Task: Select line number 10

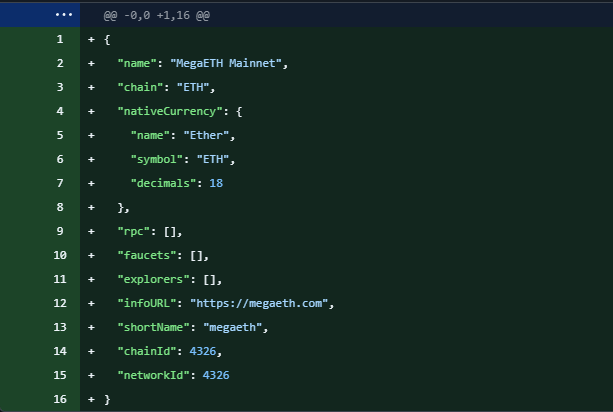Action: point(60,255)
